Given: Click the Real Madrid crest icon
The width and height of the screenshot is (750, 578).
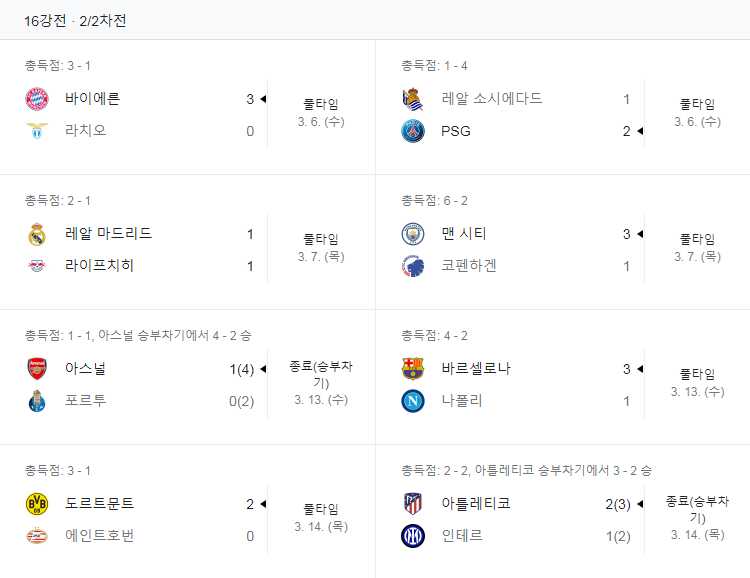Looking at the screenshot, I should point(37,234).
